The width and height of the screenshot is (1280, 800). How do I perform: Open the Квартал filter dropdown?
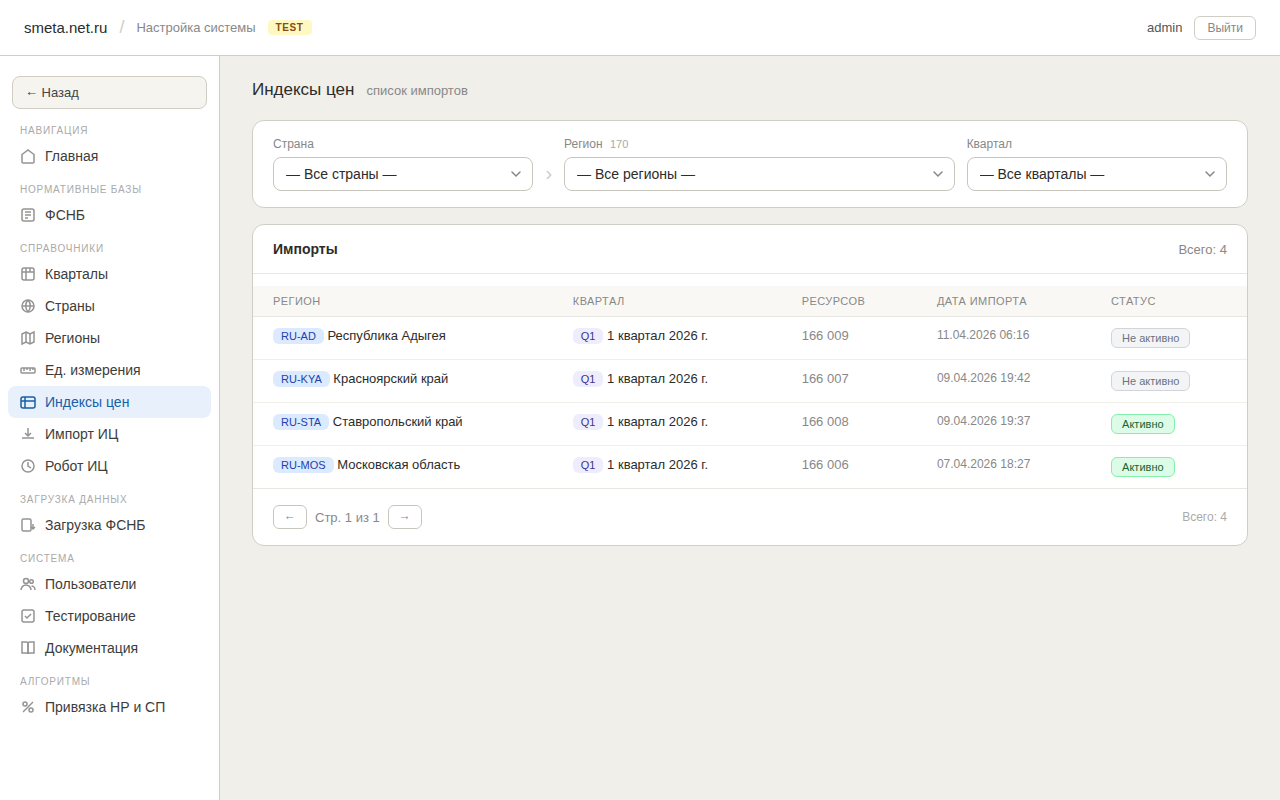click(1096, 174)
